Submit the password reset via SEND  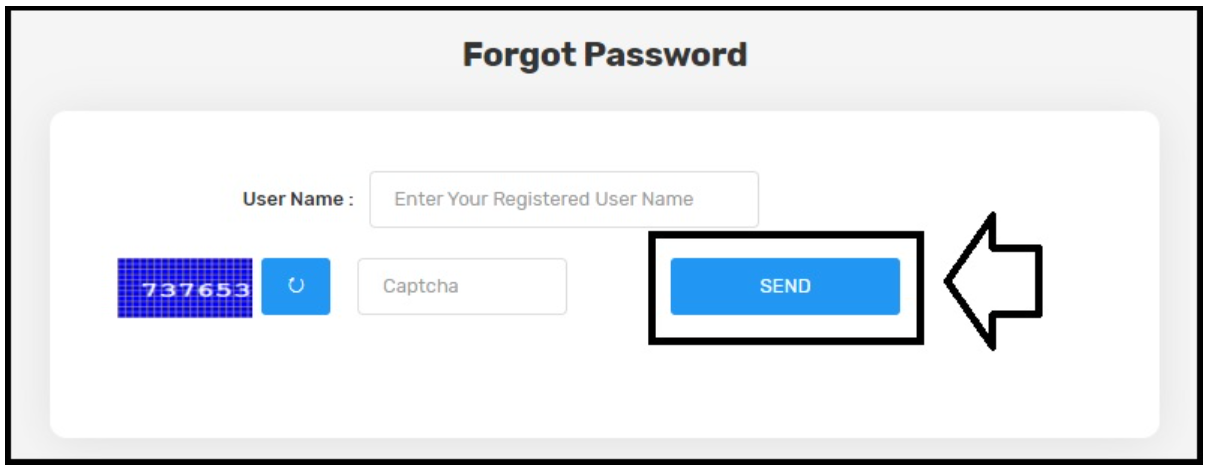785,286
